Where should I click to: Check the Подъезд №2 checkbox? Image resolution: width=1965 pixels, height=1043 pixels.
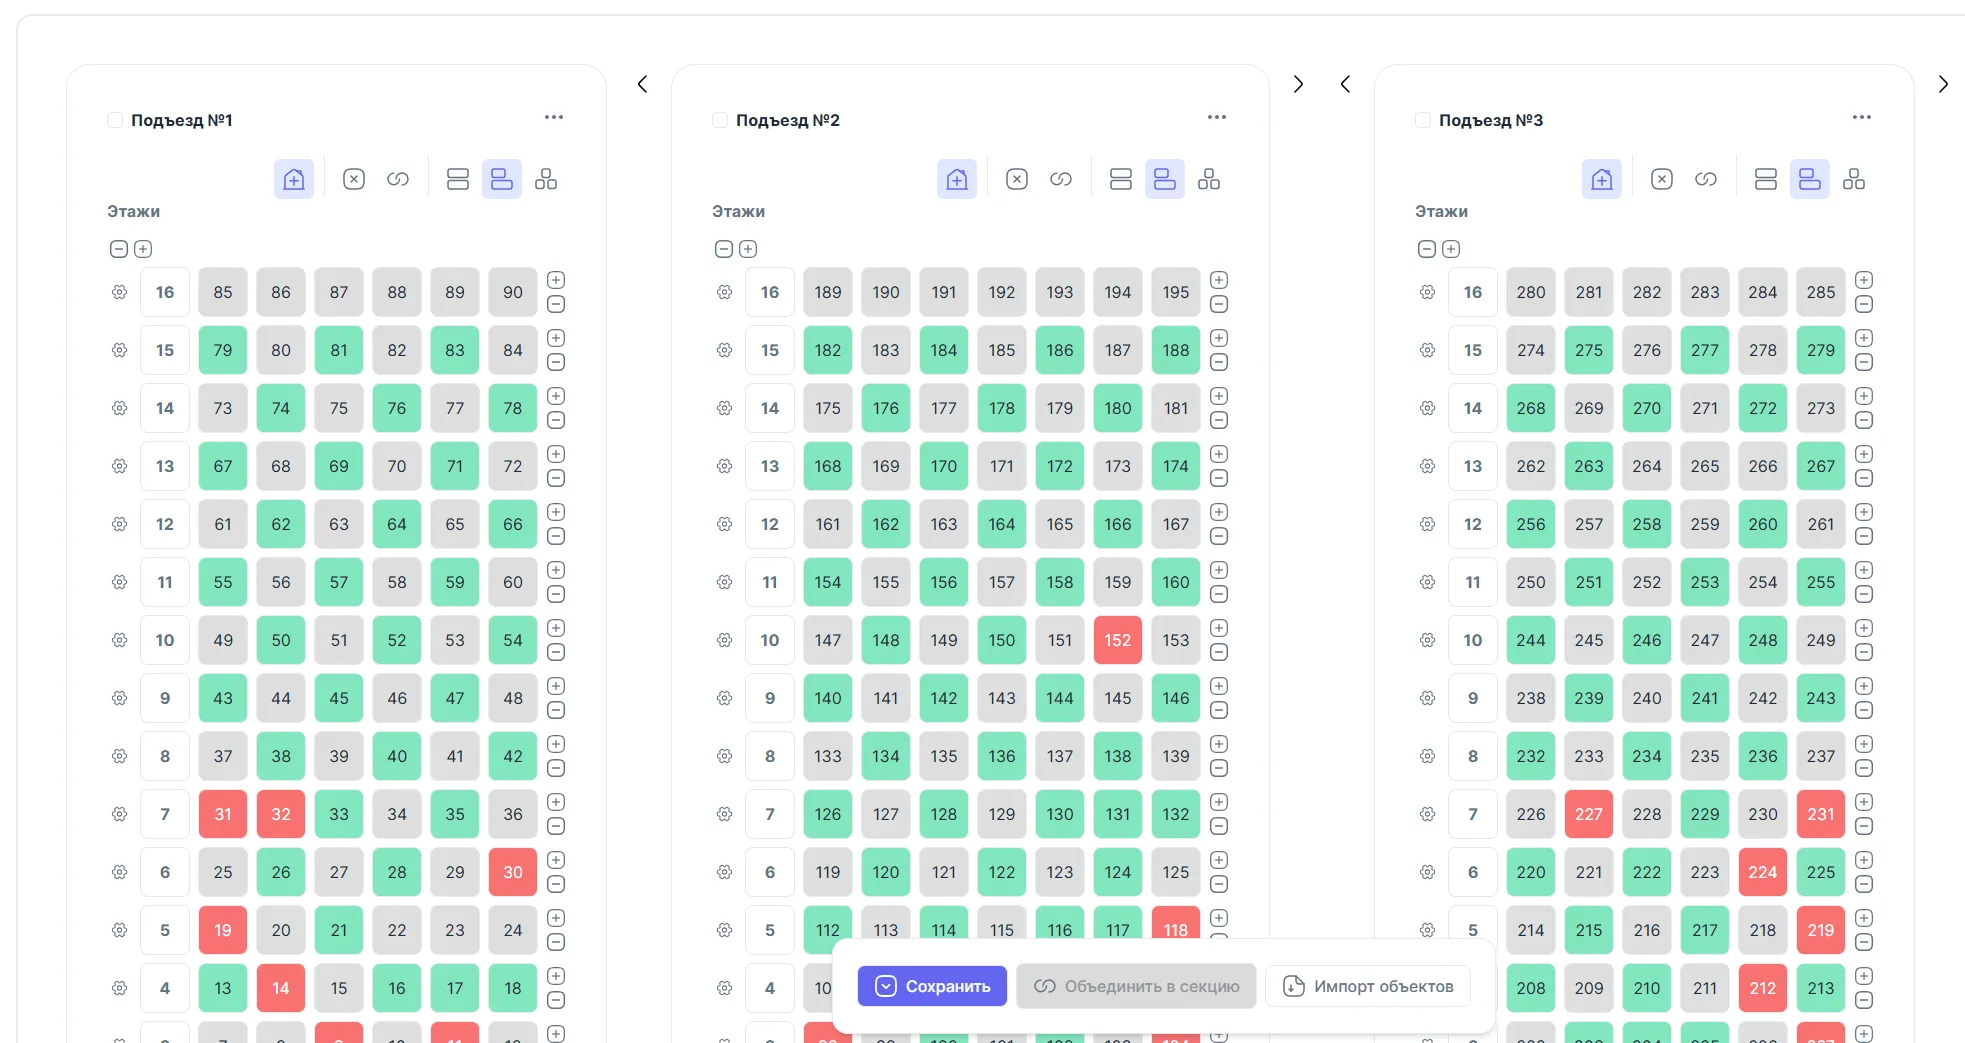click(720, 120)
